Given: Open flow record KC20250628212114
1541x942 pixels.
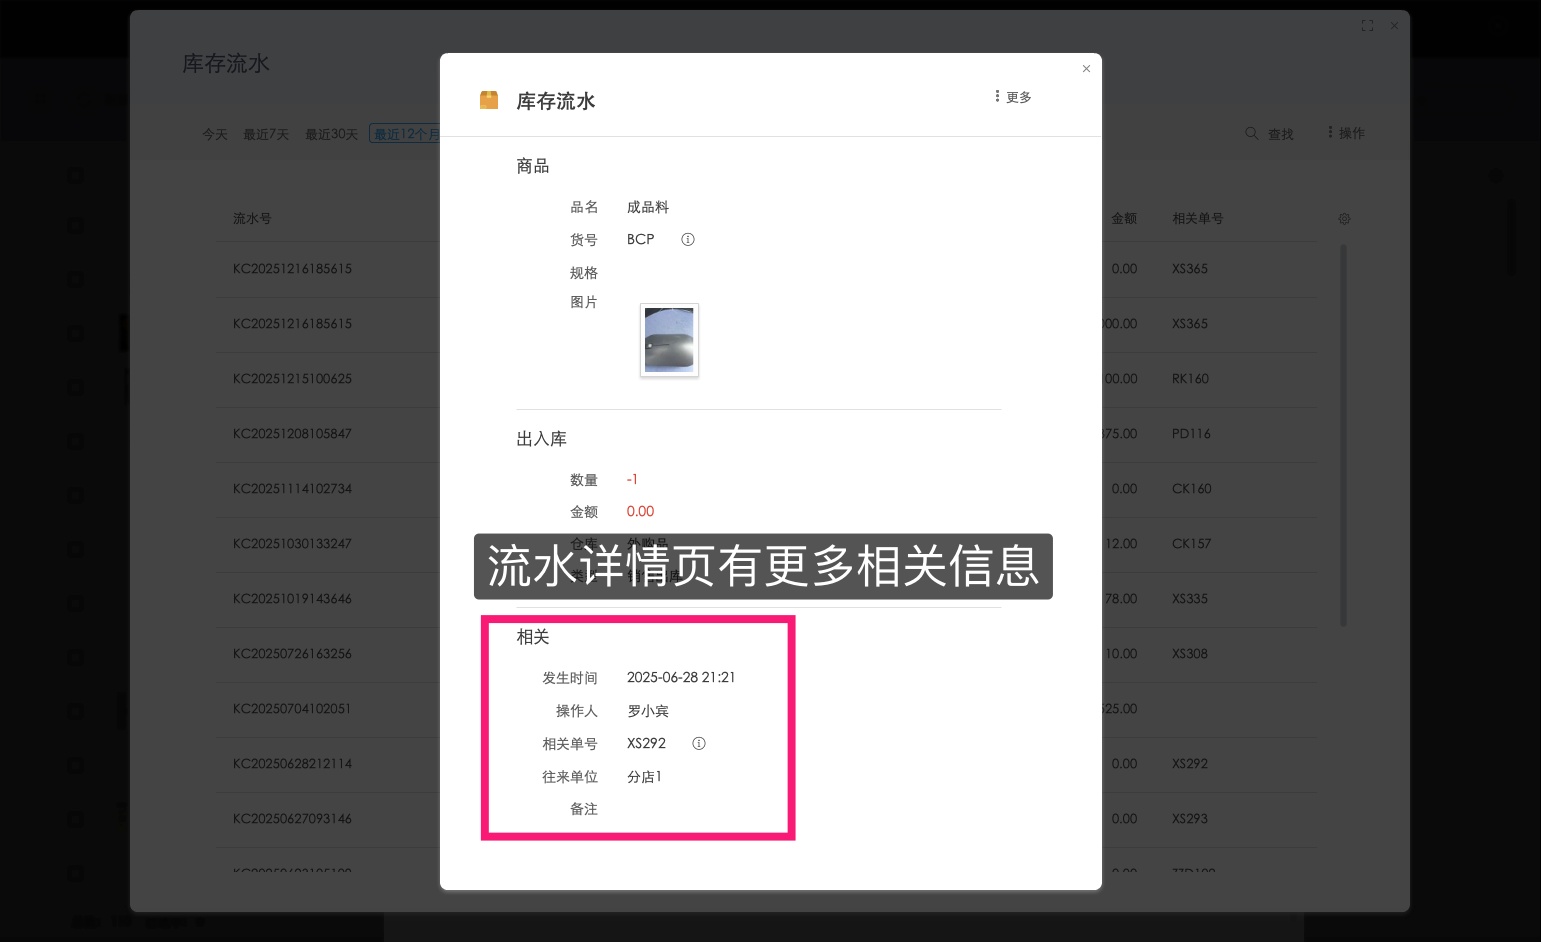Looking at the screenshot, I should pos(291,763).
